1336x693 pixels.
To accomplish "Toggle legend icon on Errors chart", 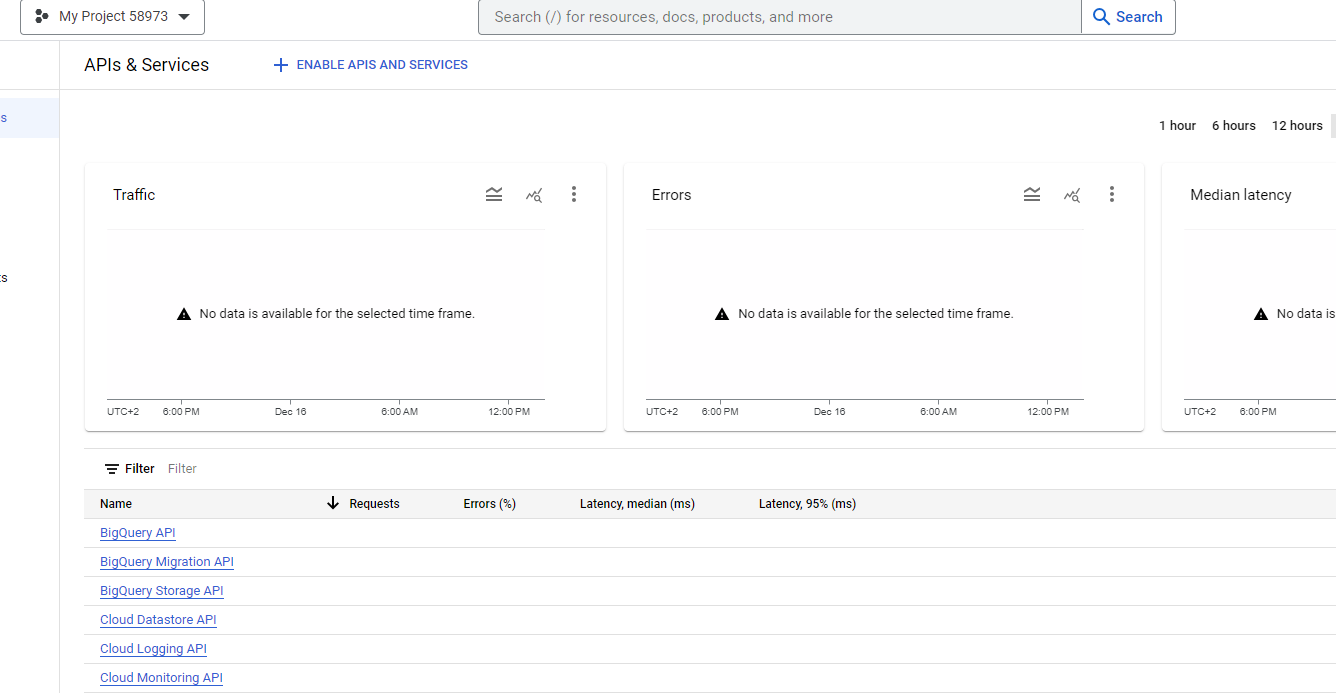I will pyautogui.click(x=1032, y=195).
